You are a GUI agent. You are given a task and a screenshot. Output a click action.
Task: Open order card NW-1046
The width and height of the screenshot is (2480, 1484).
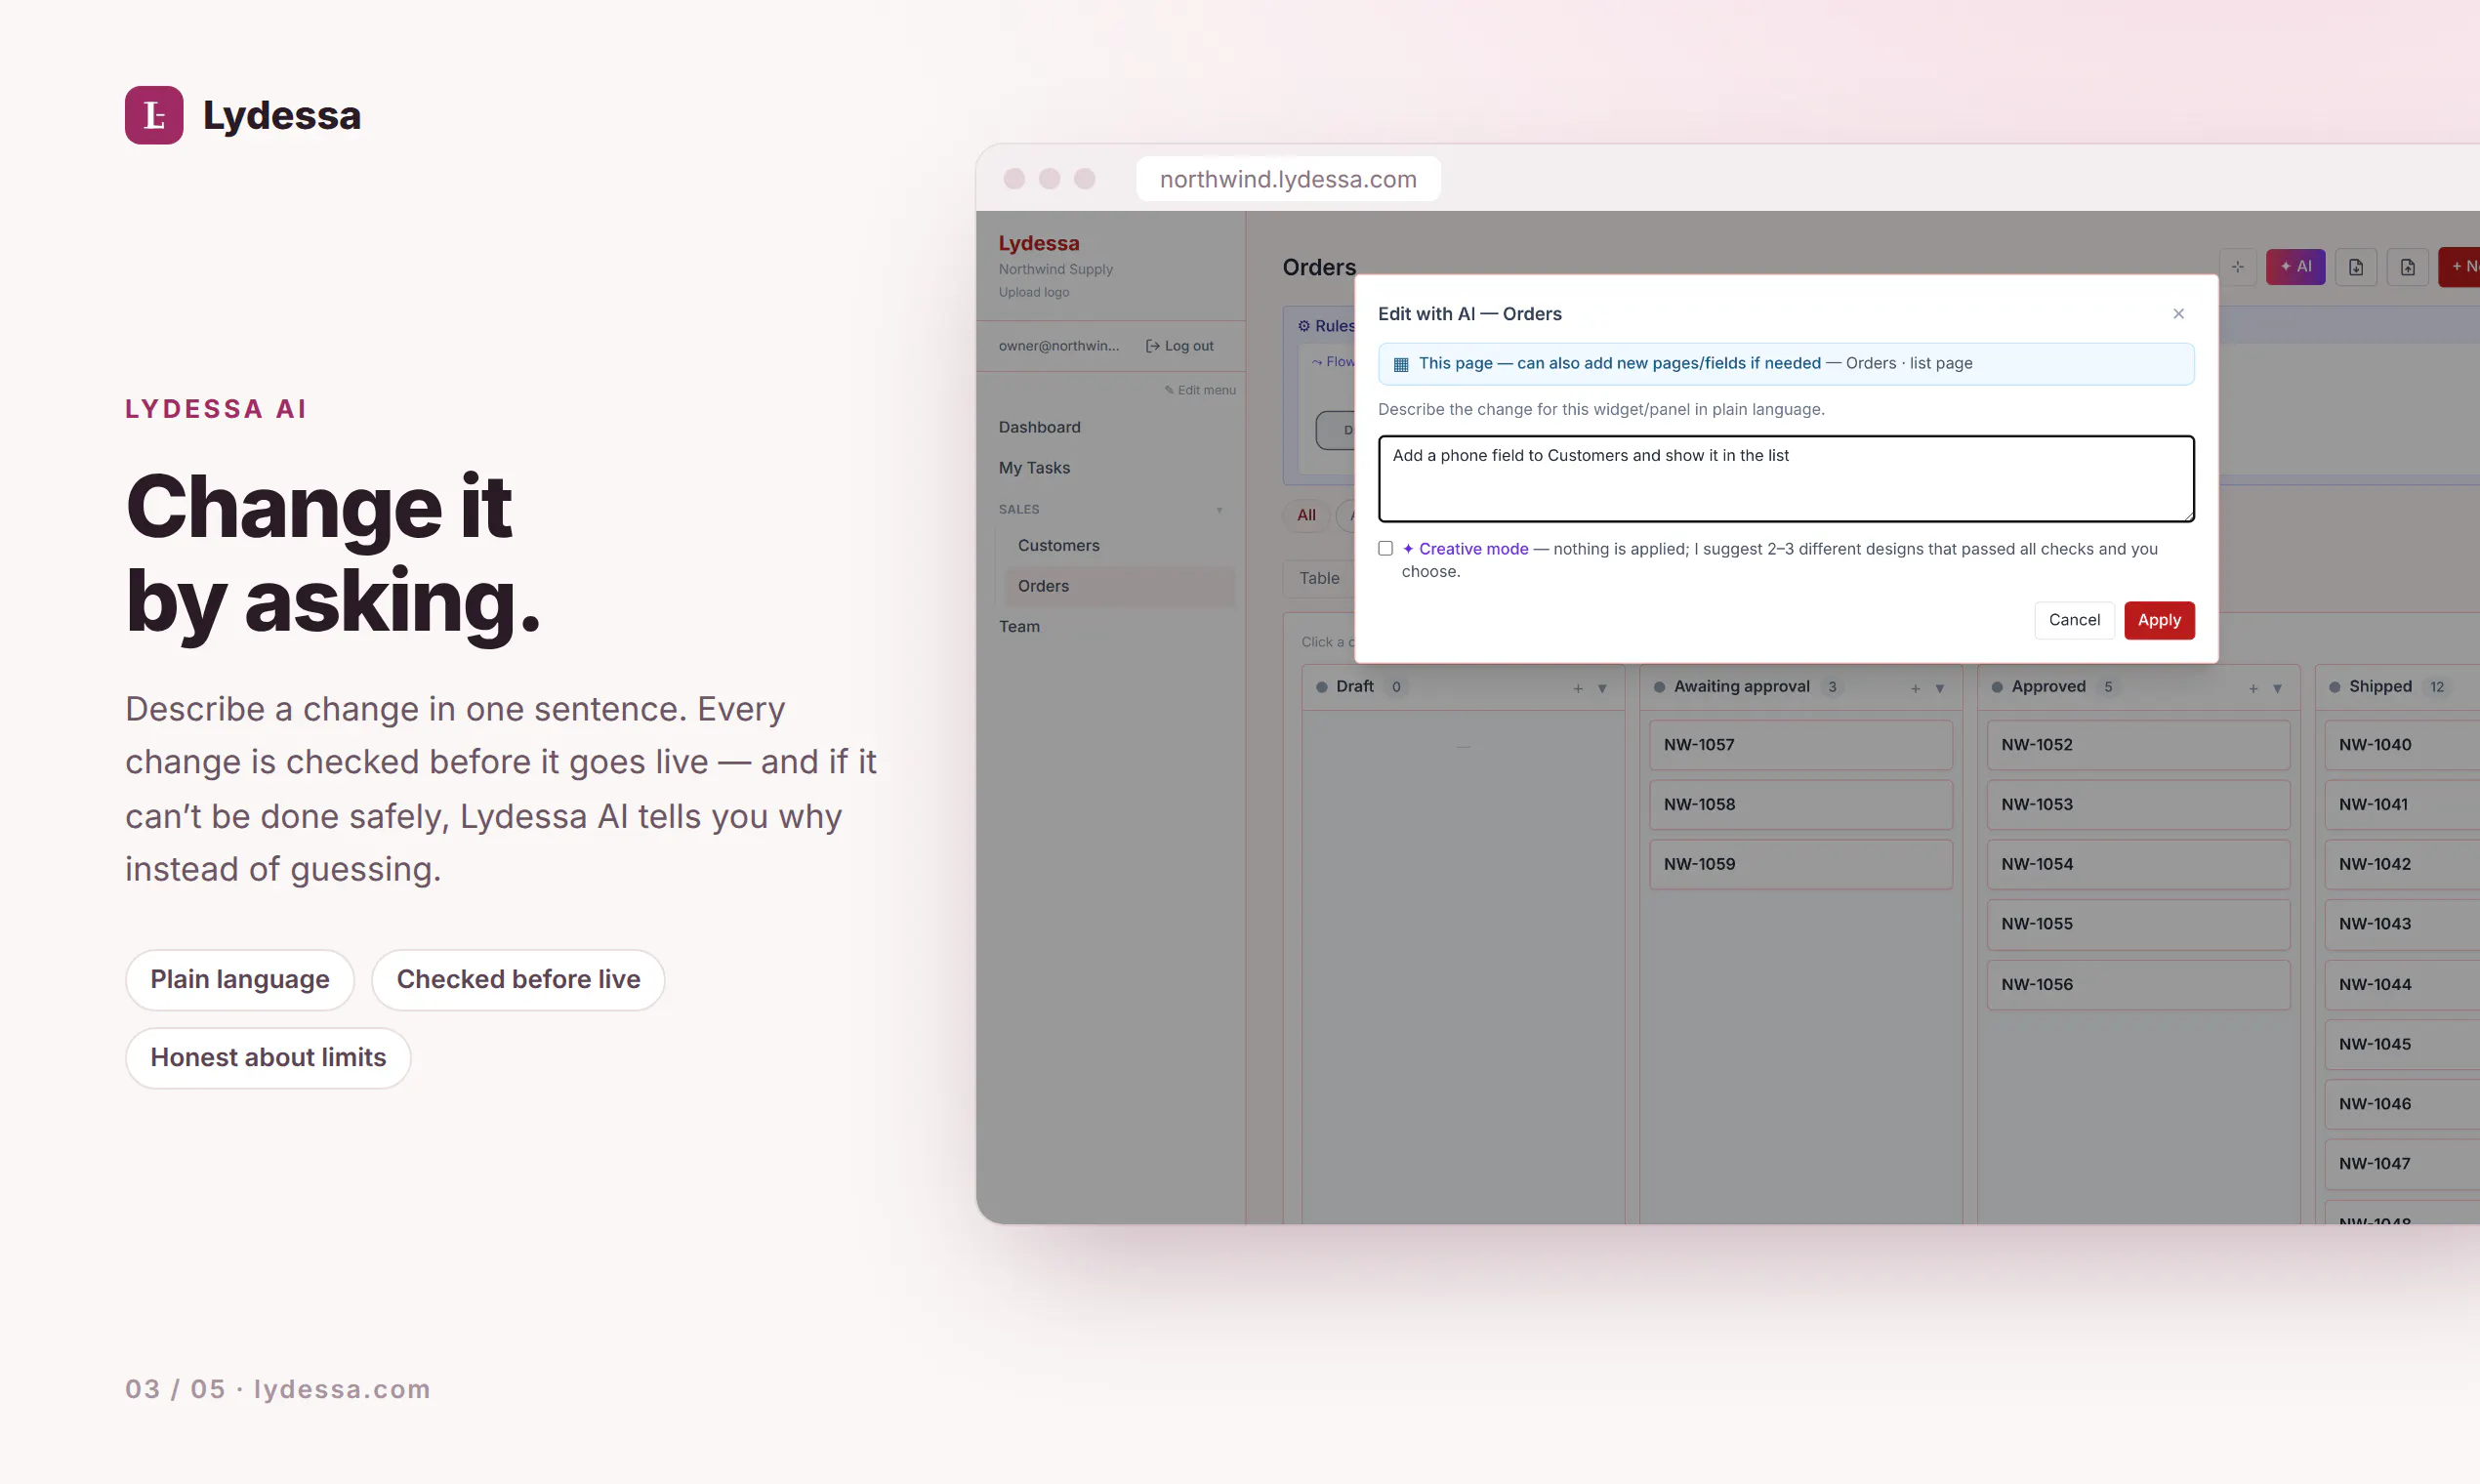[2402, 1104]
